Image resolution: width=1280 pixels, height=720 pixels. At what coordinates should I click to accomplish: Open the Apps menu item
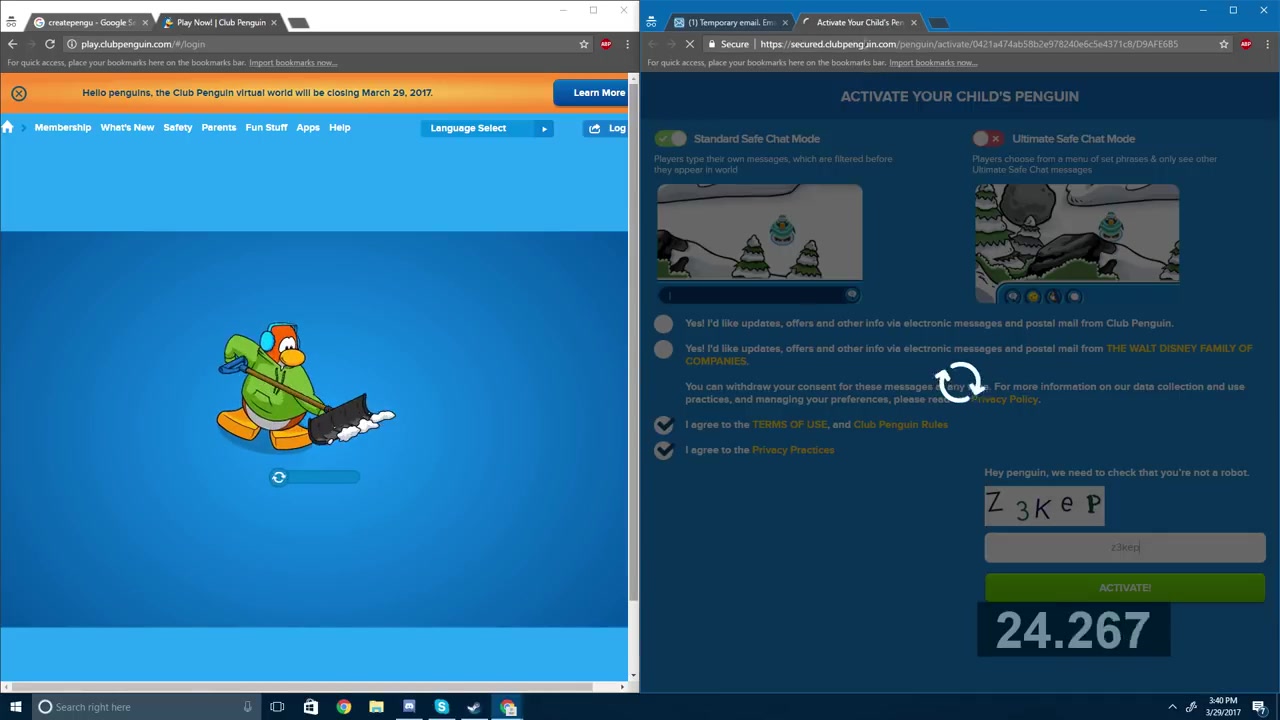(308, 128)
